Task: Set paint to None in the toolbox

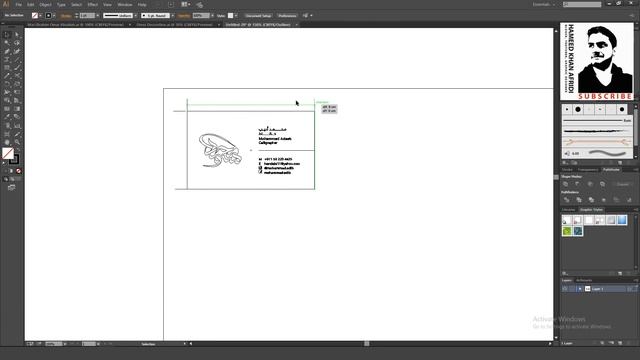Action: pyautogui.click(x=18, y=171)
